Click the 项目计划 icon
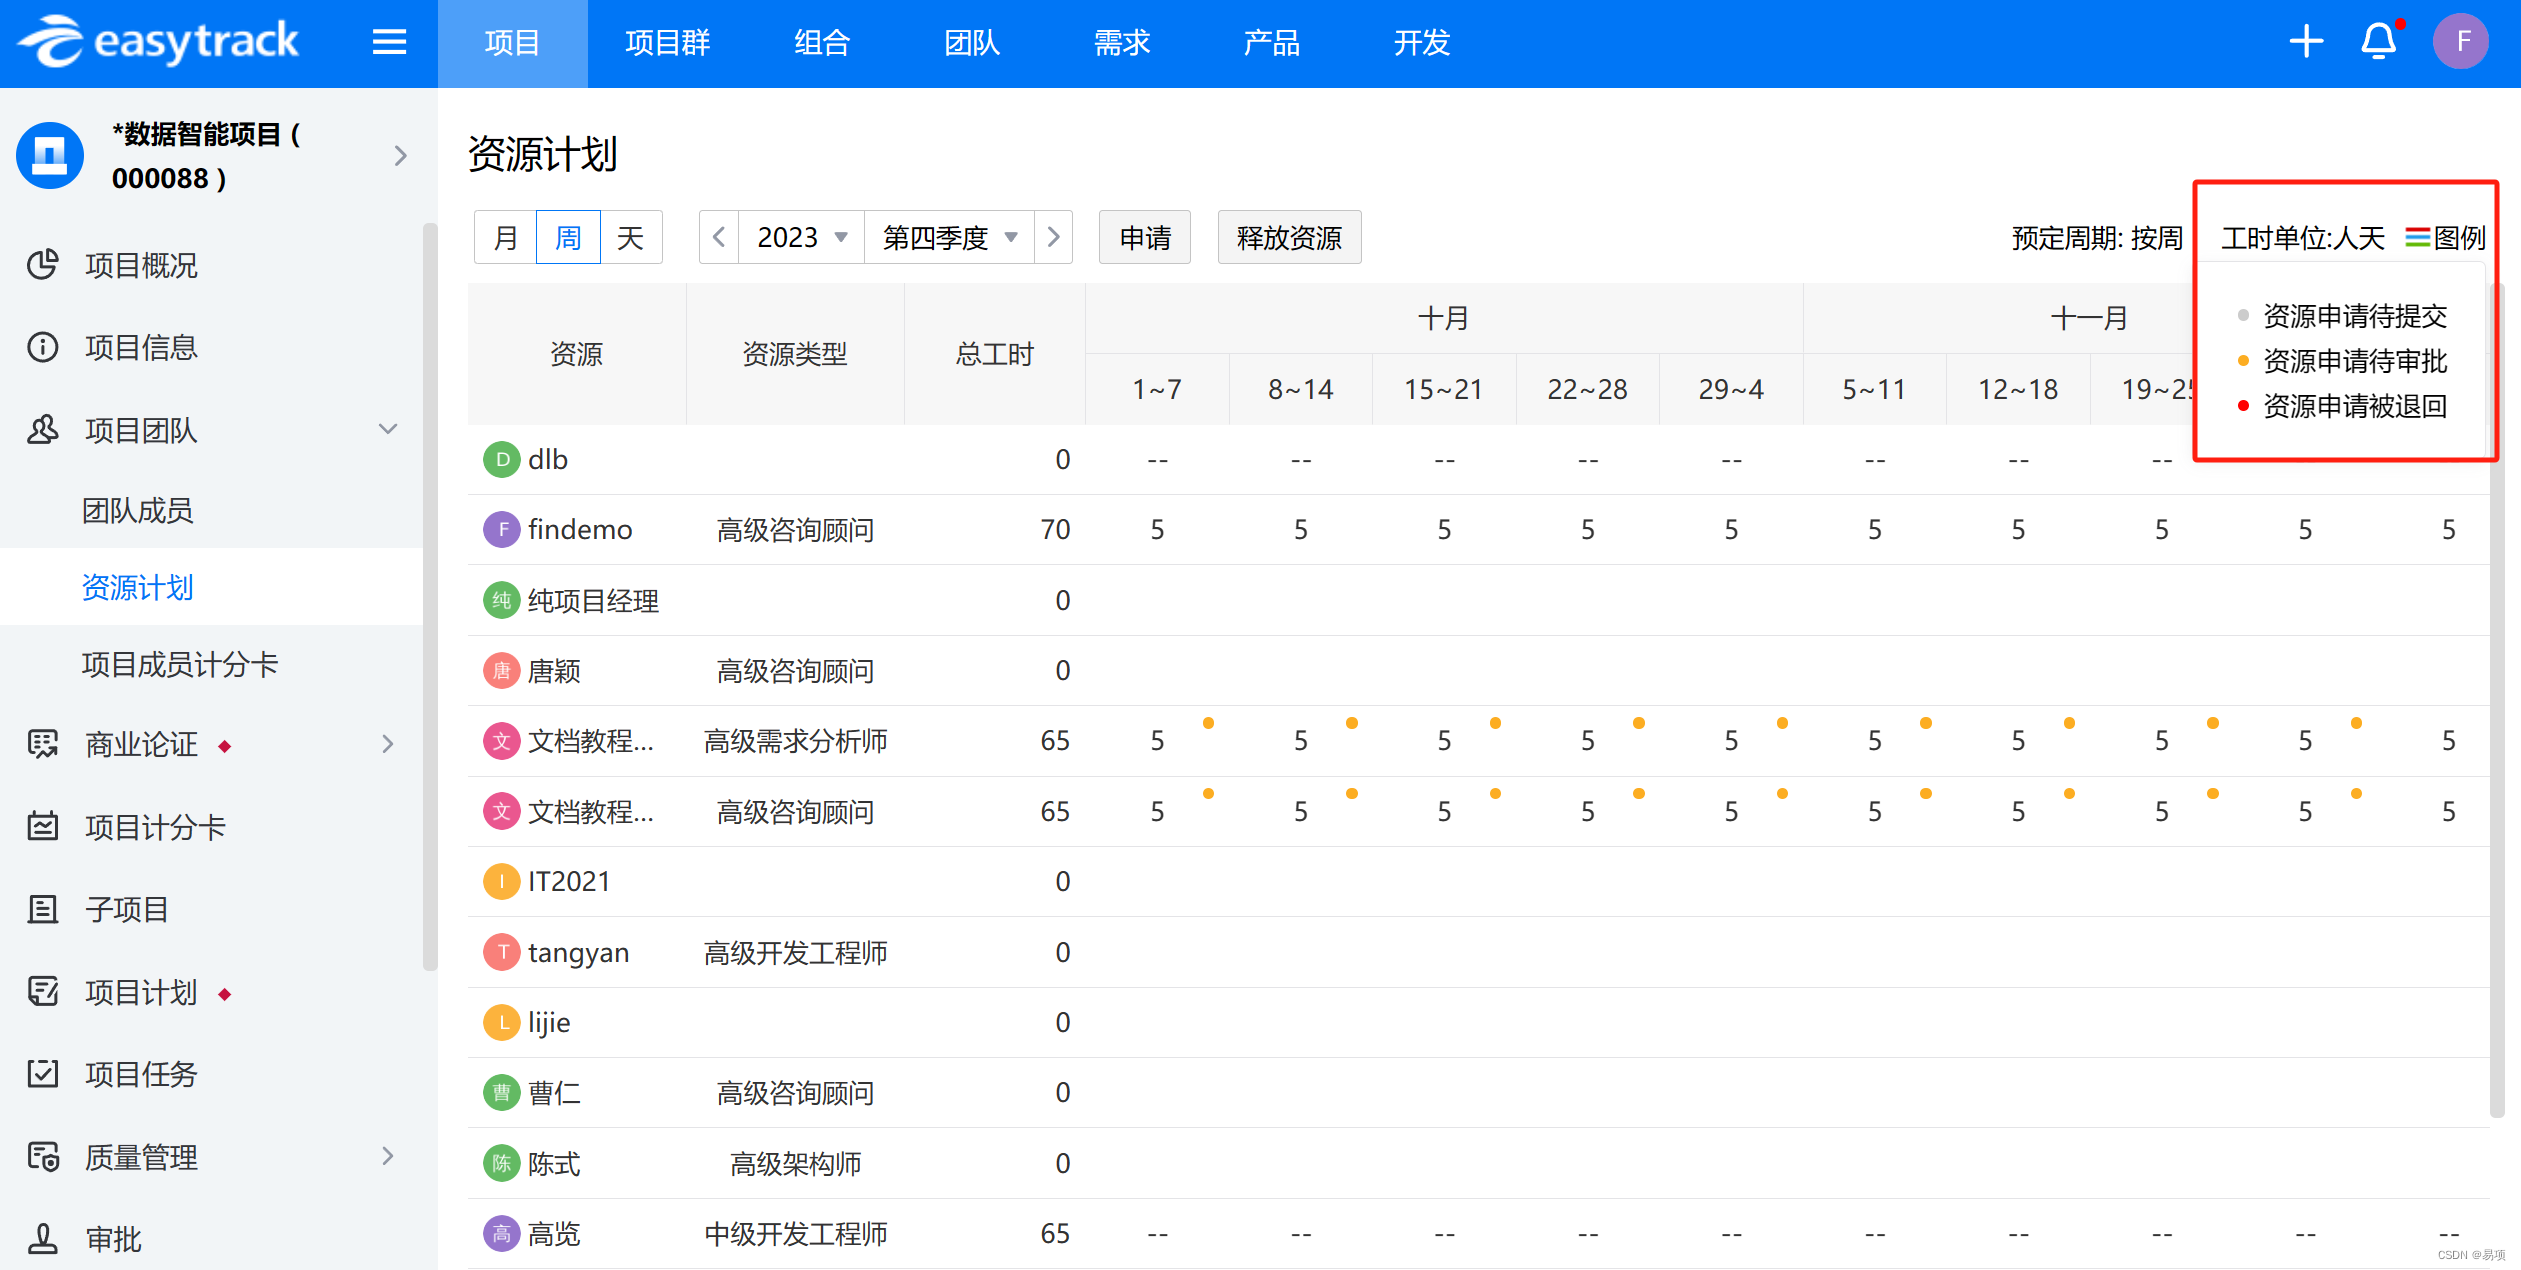Screen dimensions: 2521x1270 point(43,992)
